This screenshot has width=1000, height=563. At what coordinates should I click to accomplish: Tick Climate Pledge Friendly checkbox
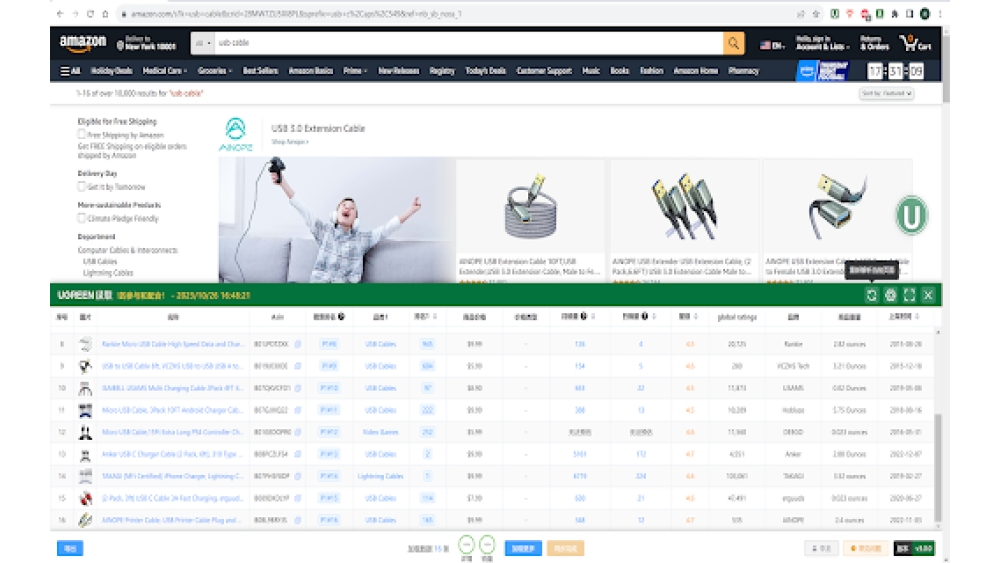tap(82, 218)
